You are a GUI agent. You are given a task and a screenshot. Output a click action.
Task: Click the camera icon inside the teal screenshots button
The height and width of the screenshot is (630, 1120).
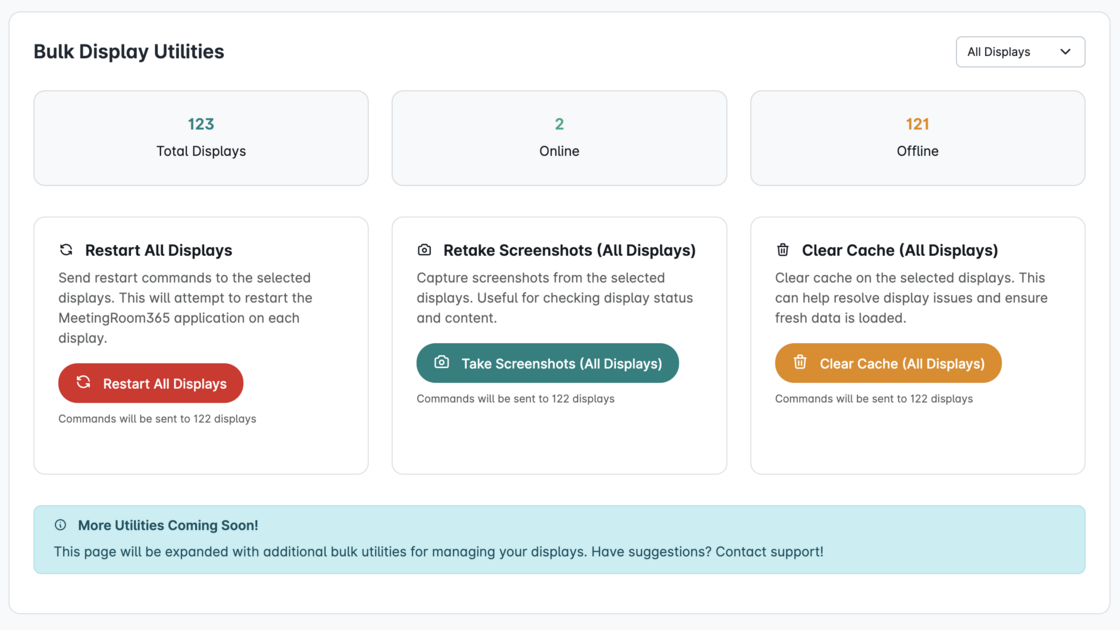point(442,363)
